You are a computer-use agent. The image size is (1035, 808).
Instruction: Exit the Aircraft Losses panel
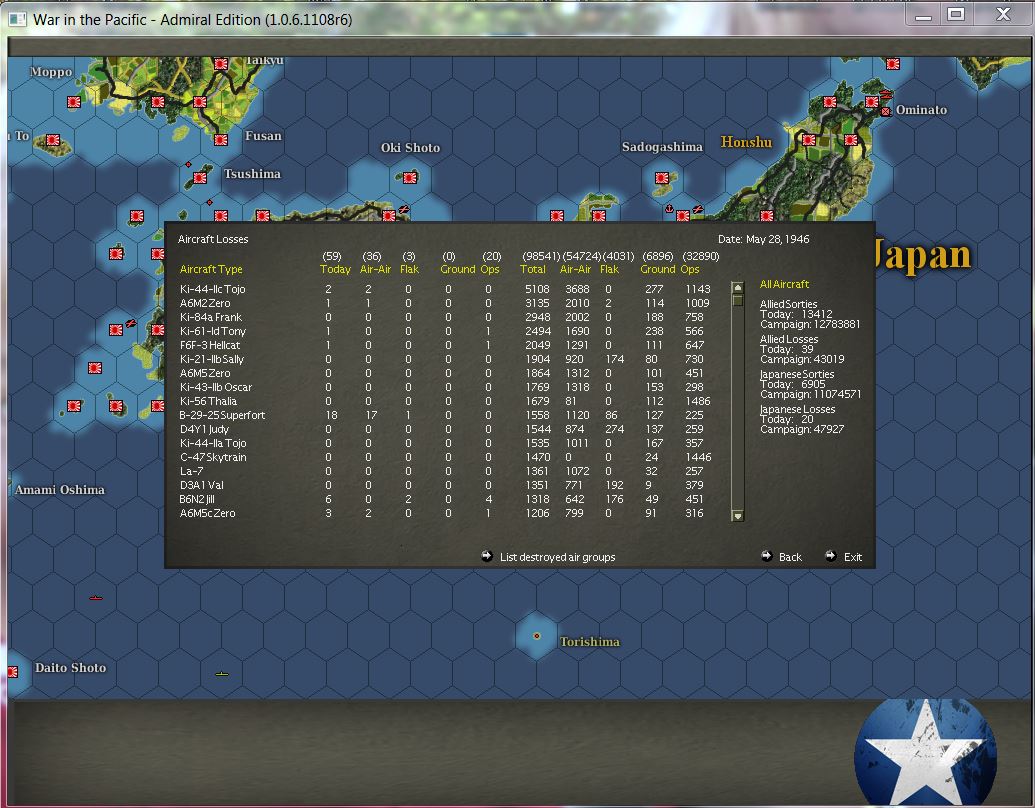click(x=853, y=557)
